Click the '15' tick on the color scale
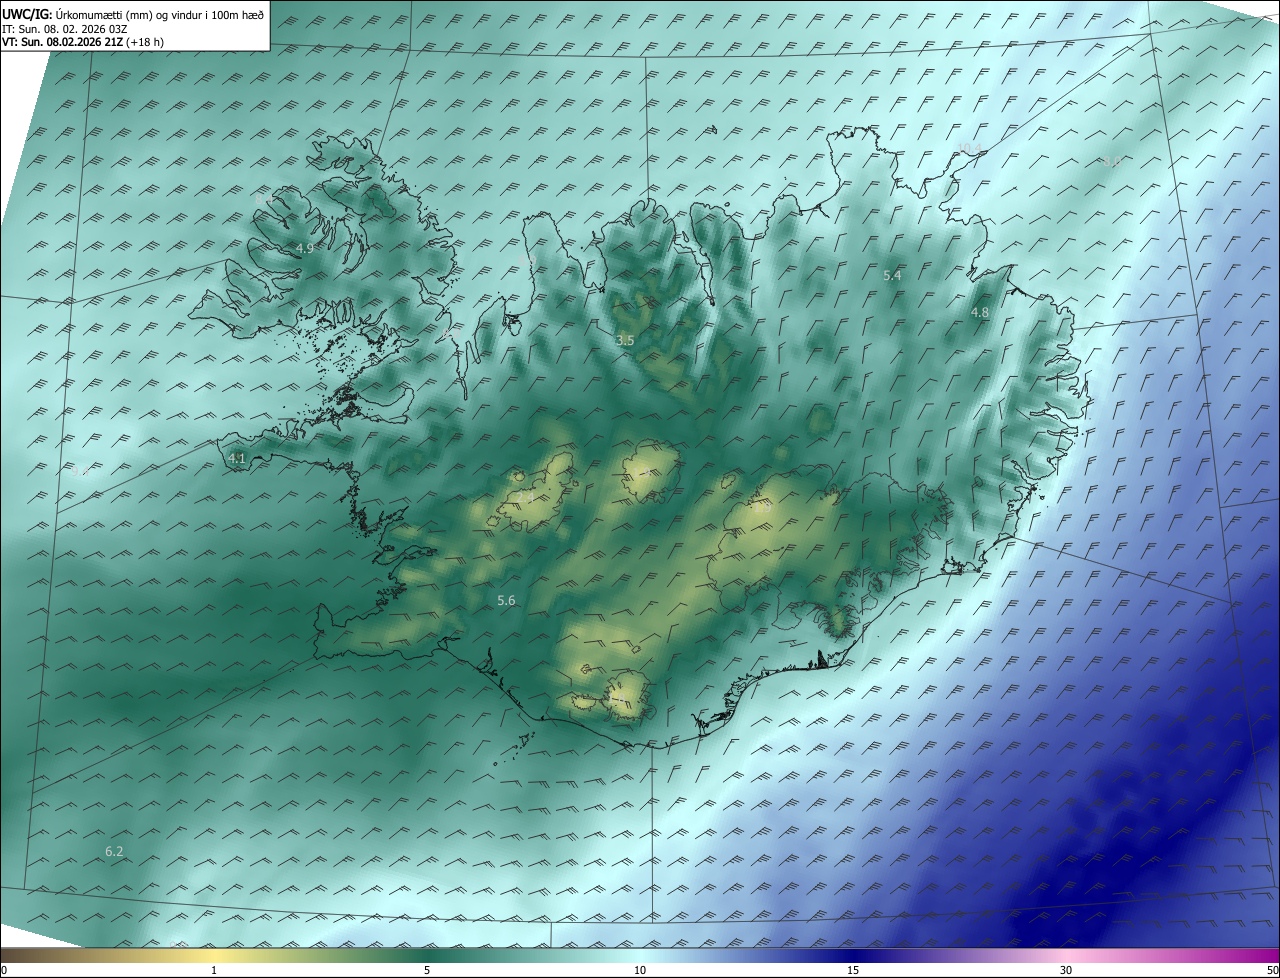The width and height of the screenshot is (1280, 978). 853,970
